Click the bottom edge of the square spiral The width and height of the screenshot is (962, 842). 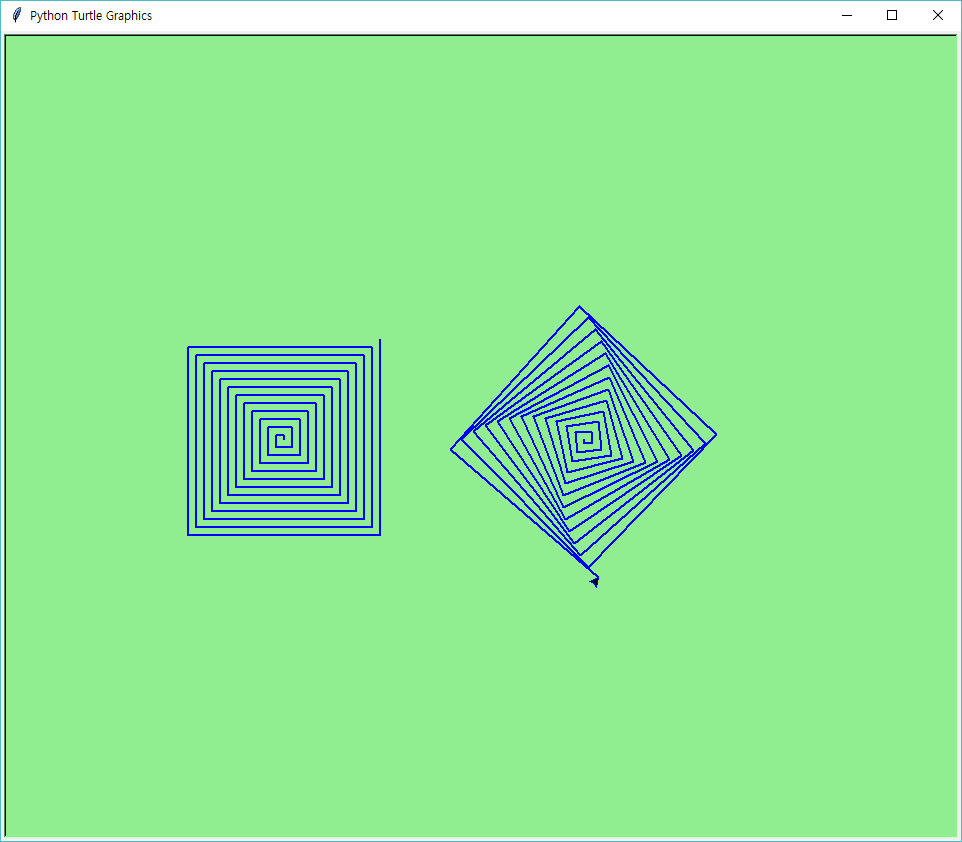284,535
